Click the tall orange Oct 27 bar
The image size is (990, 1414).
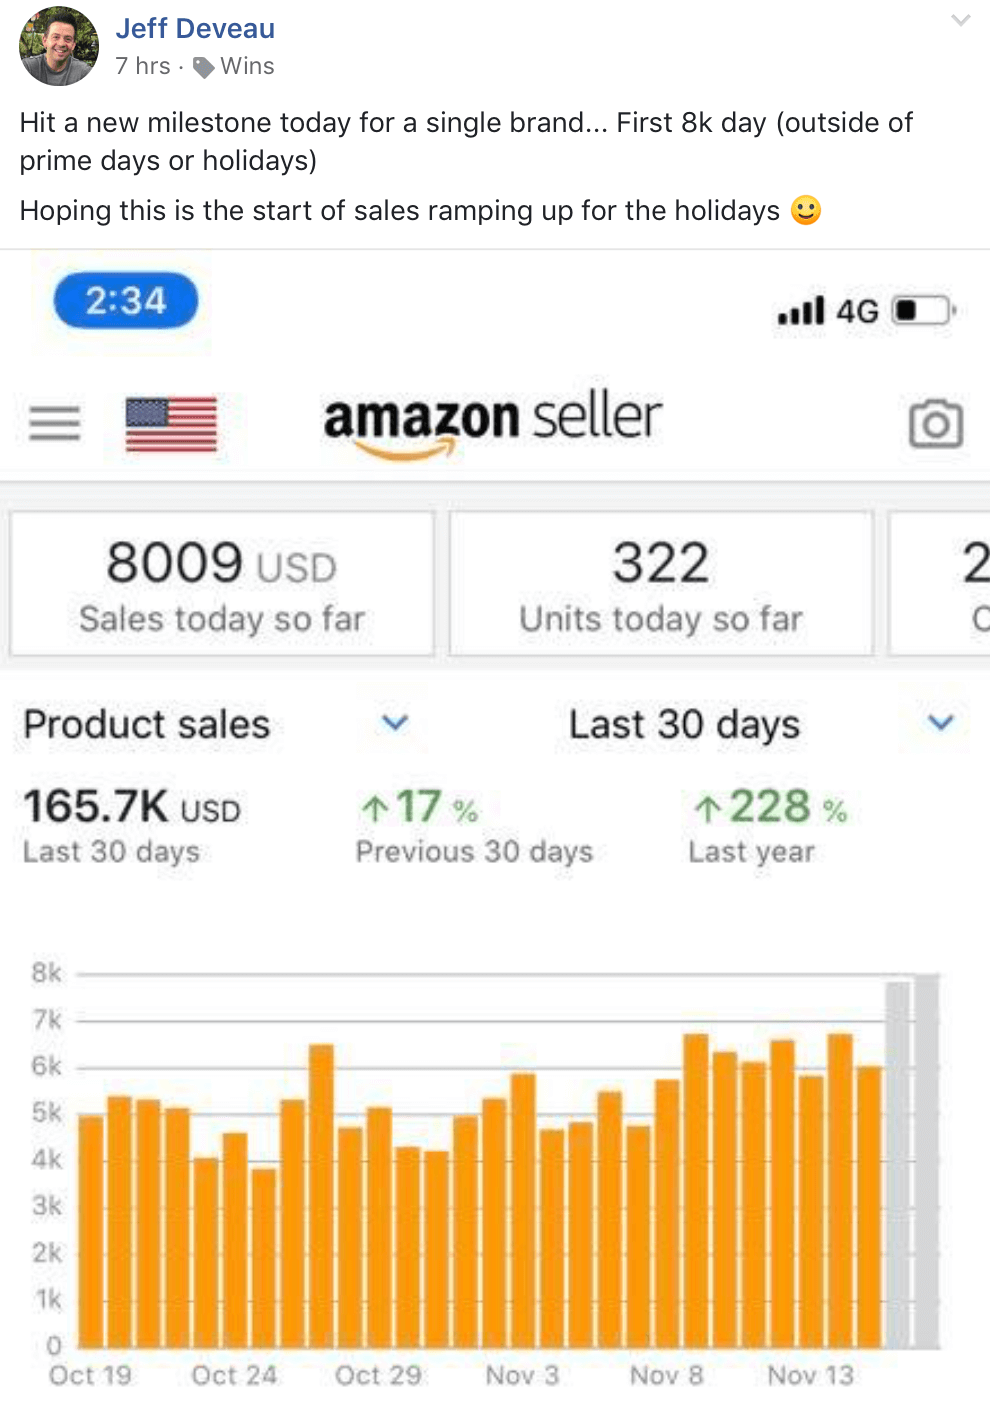pyautogui.click(x=321, y=1195)
